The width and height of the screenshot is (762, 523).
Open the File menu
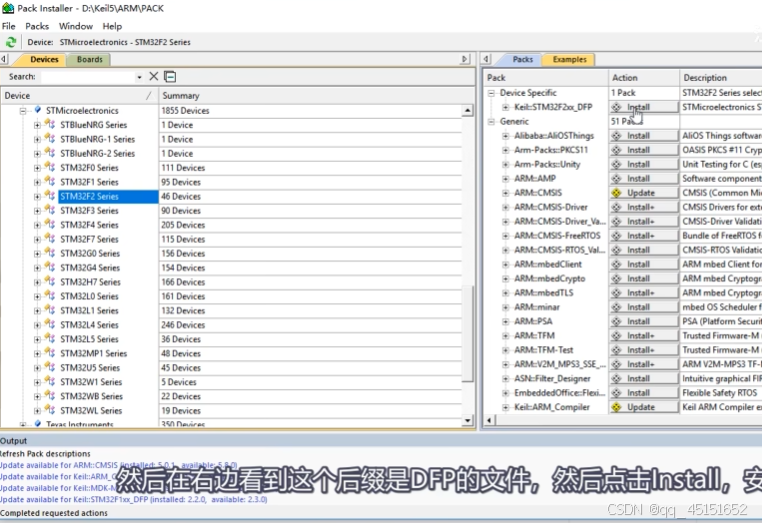9,26
